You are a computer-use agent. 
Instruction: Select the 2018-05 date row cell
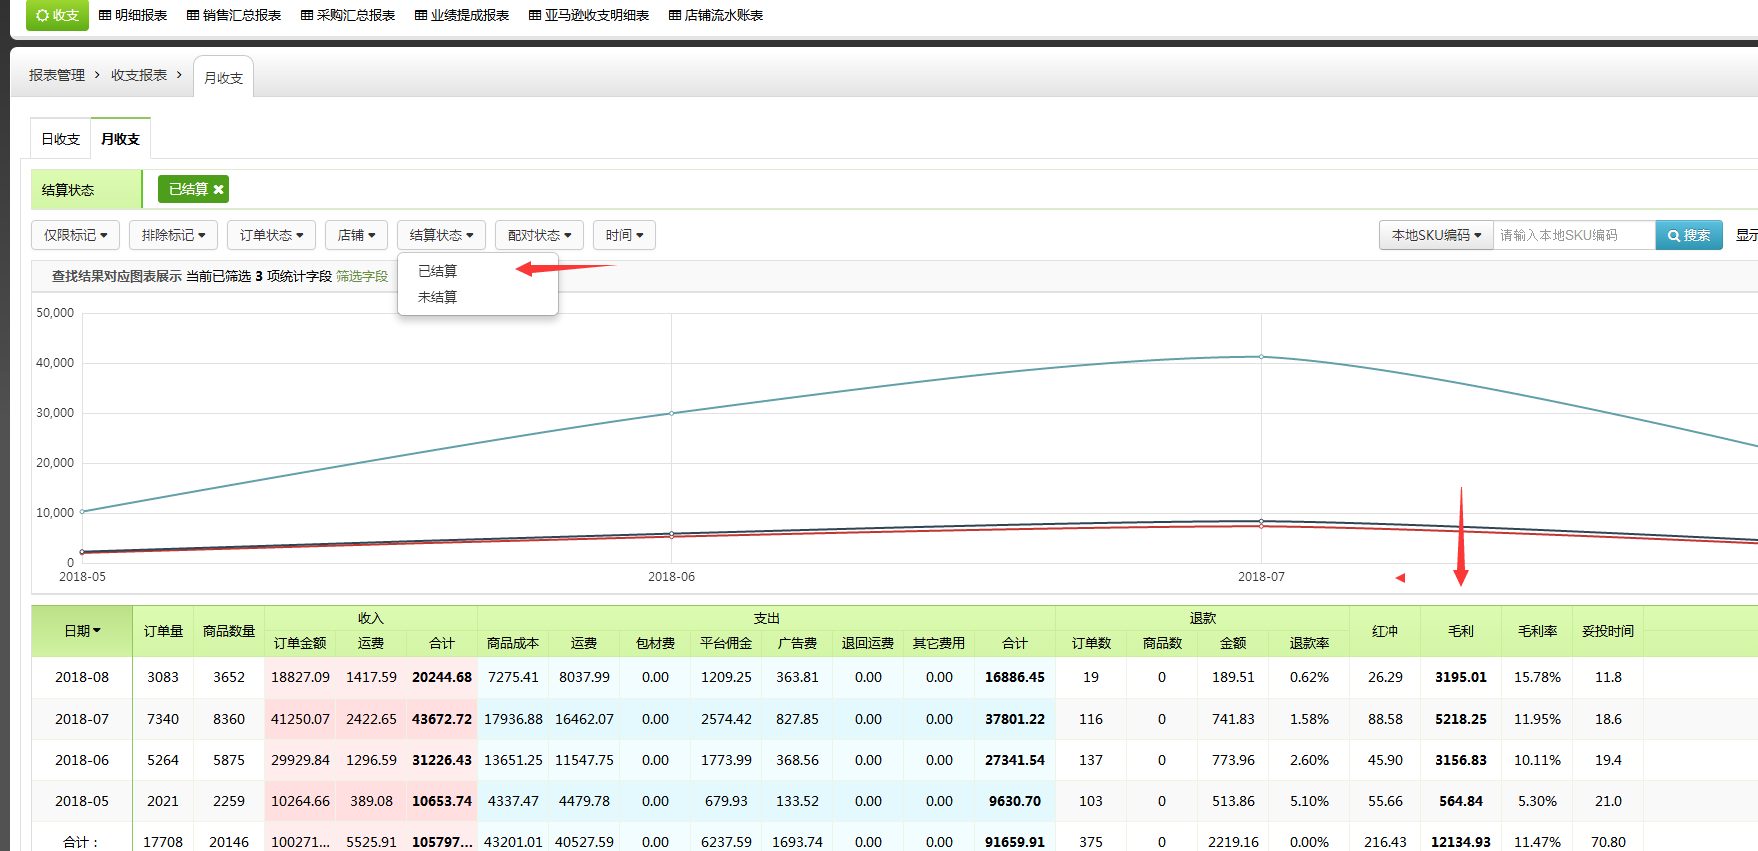pos(82,801)
